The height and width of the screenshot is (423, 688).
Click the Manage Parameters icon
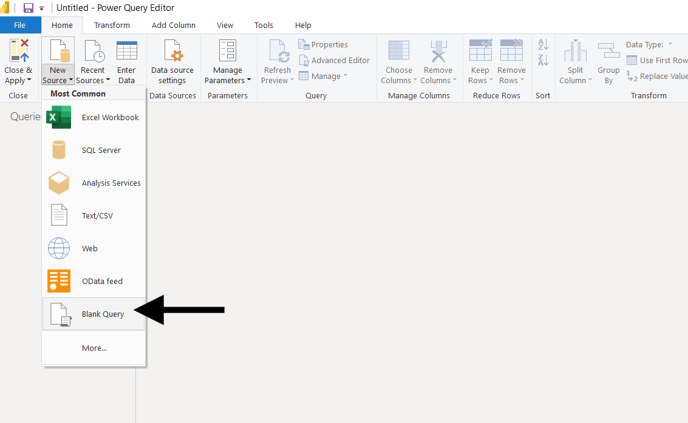[x=227, y=50]
